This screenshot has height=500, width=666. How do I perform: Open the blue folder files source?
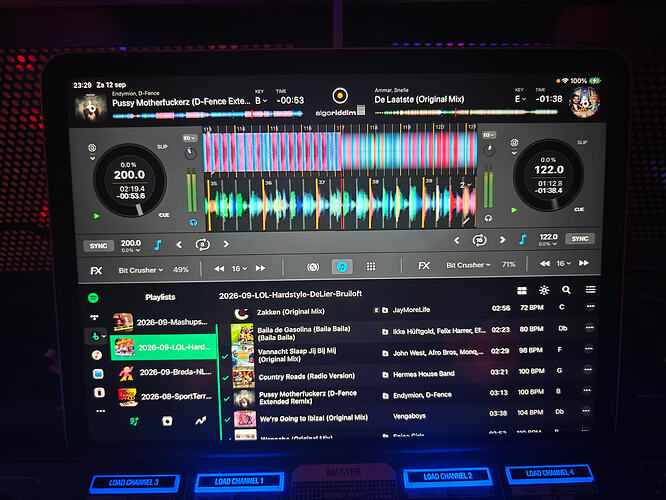click(x=98, y=374)
